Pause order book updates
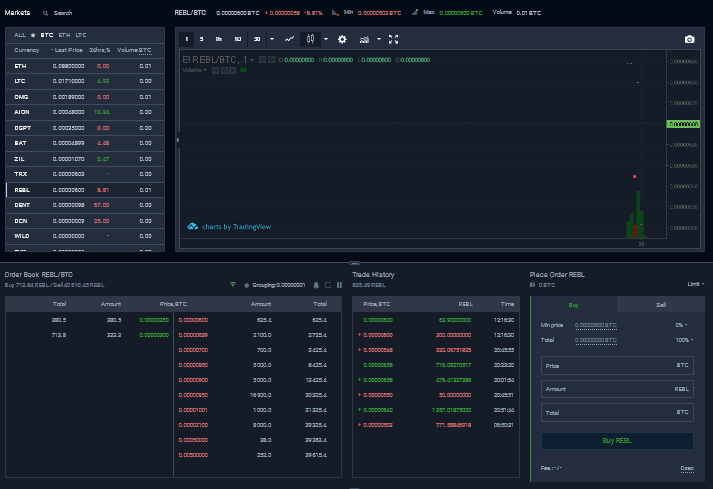Viewport: 713px width, 489px height. pos(339,285)
